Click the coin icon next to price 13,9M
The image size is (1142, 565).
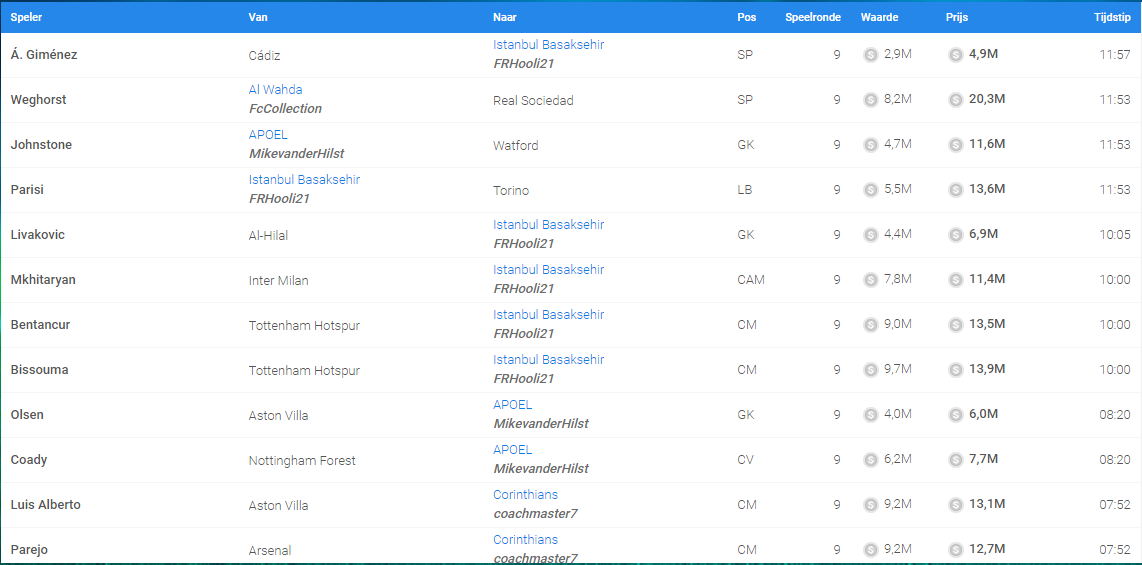click(956, 370)
